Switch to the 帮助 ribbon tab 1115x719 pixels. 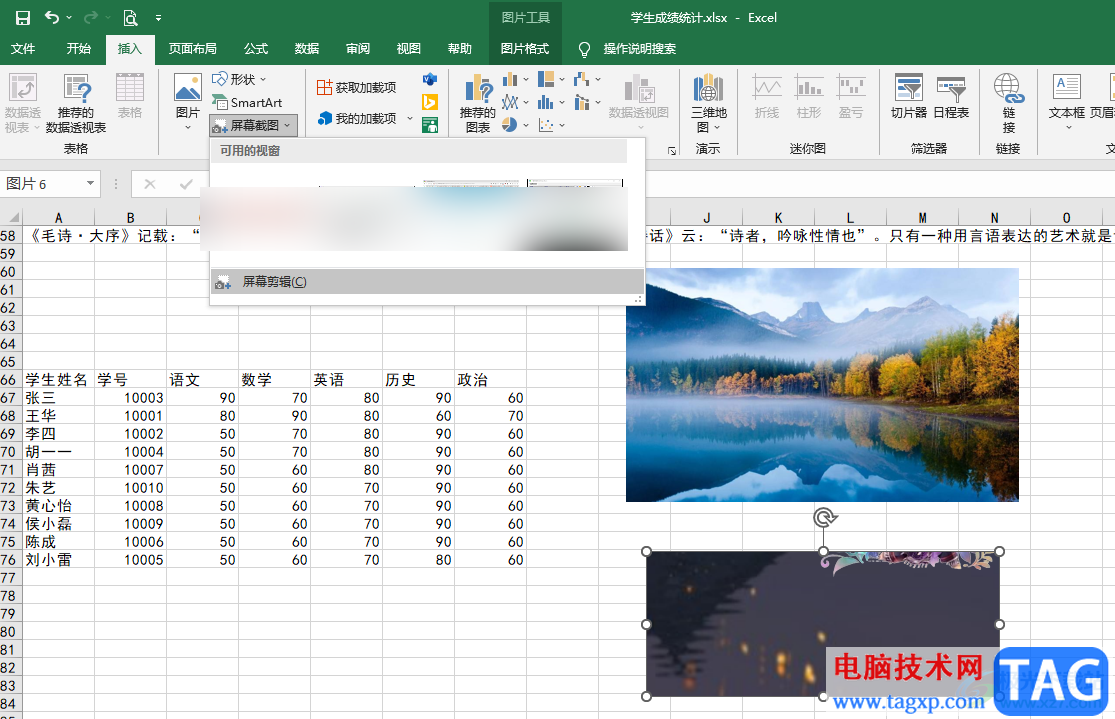pos(459,48)
